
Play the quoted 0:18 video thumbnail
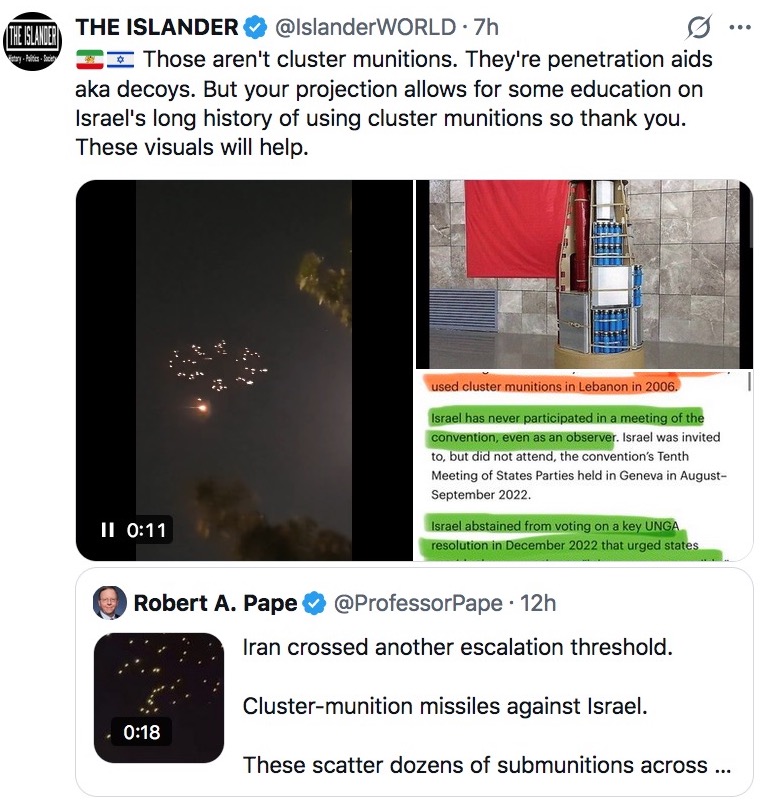[159, 697]
